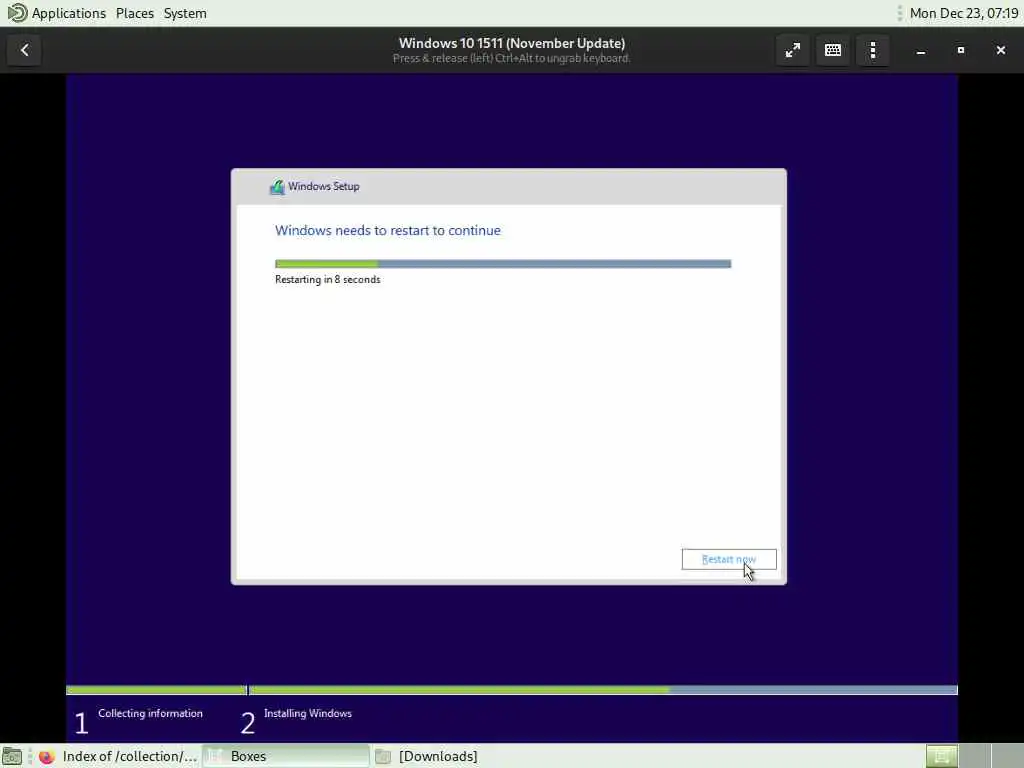Image resolution: width=1024 pixels, height=768 pixels.
Task: Open the Places menu
Action: (135, 13)
